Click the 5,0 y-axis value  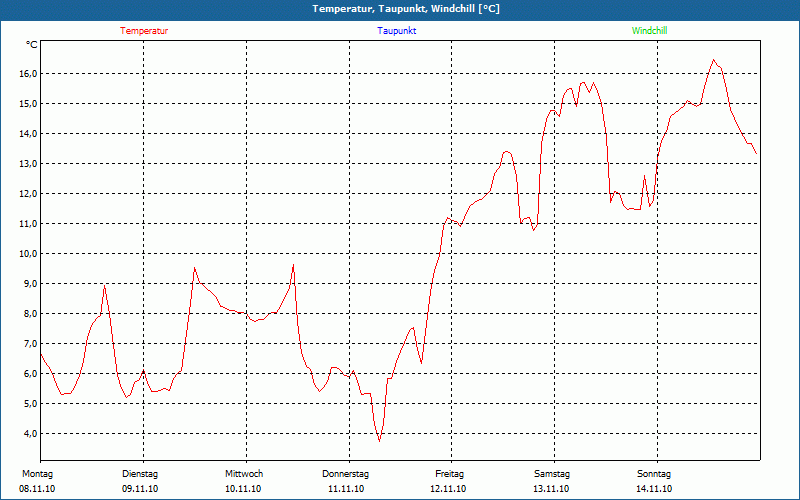[x=30, y=404]
